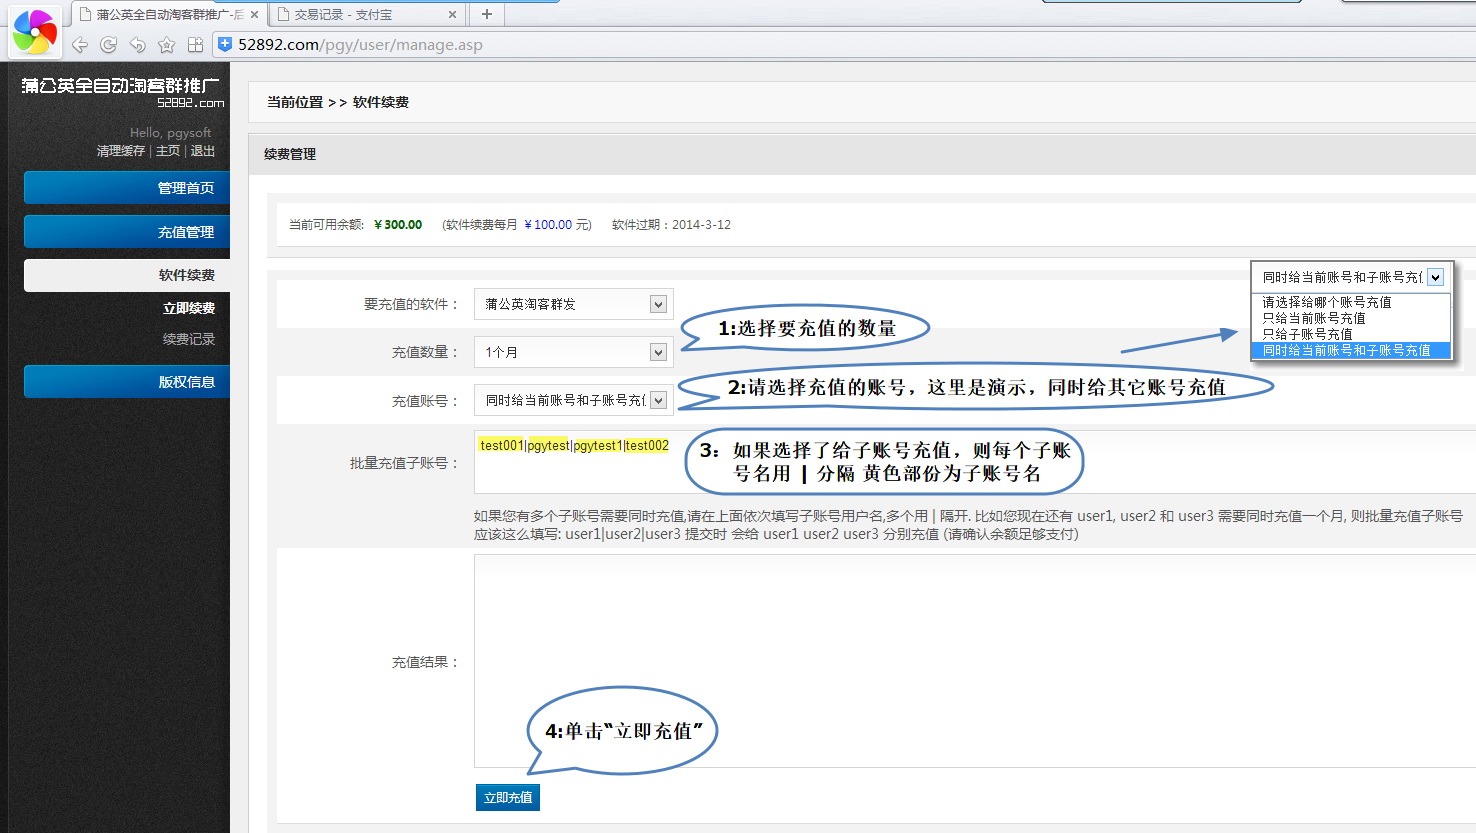Select 软件续费 in the sidebar
Screen dimensions: 1476x833
pyautogui.click(x=127, y=275)
